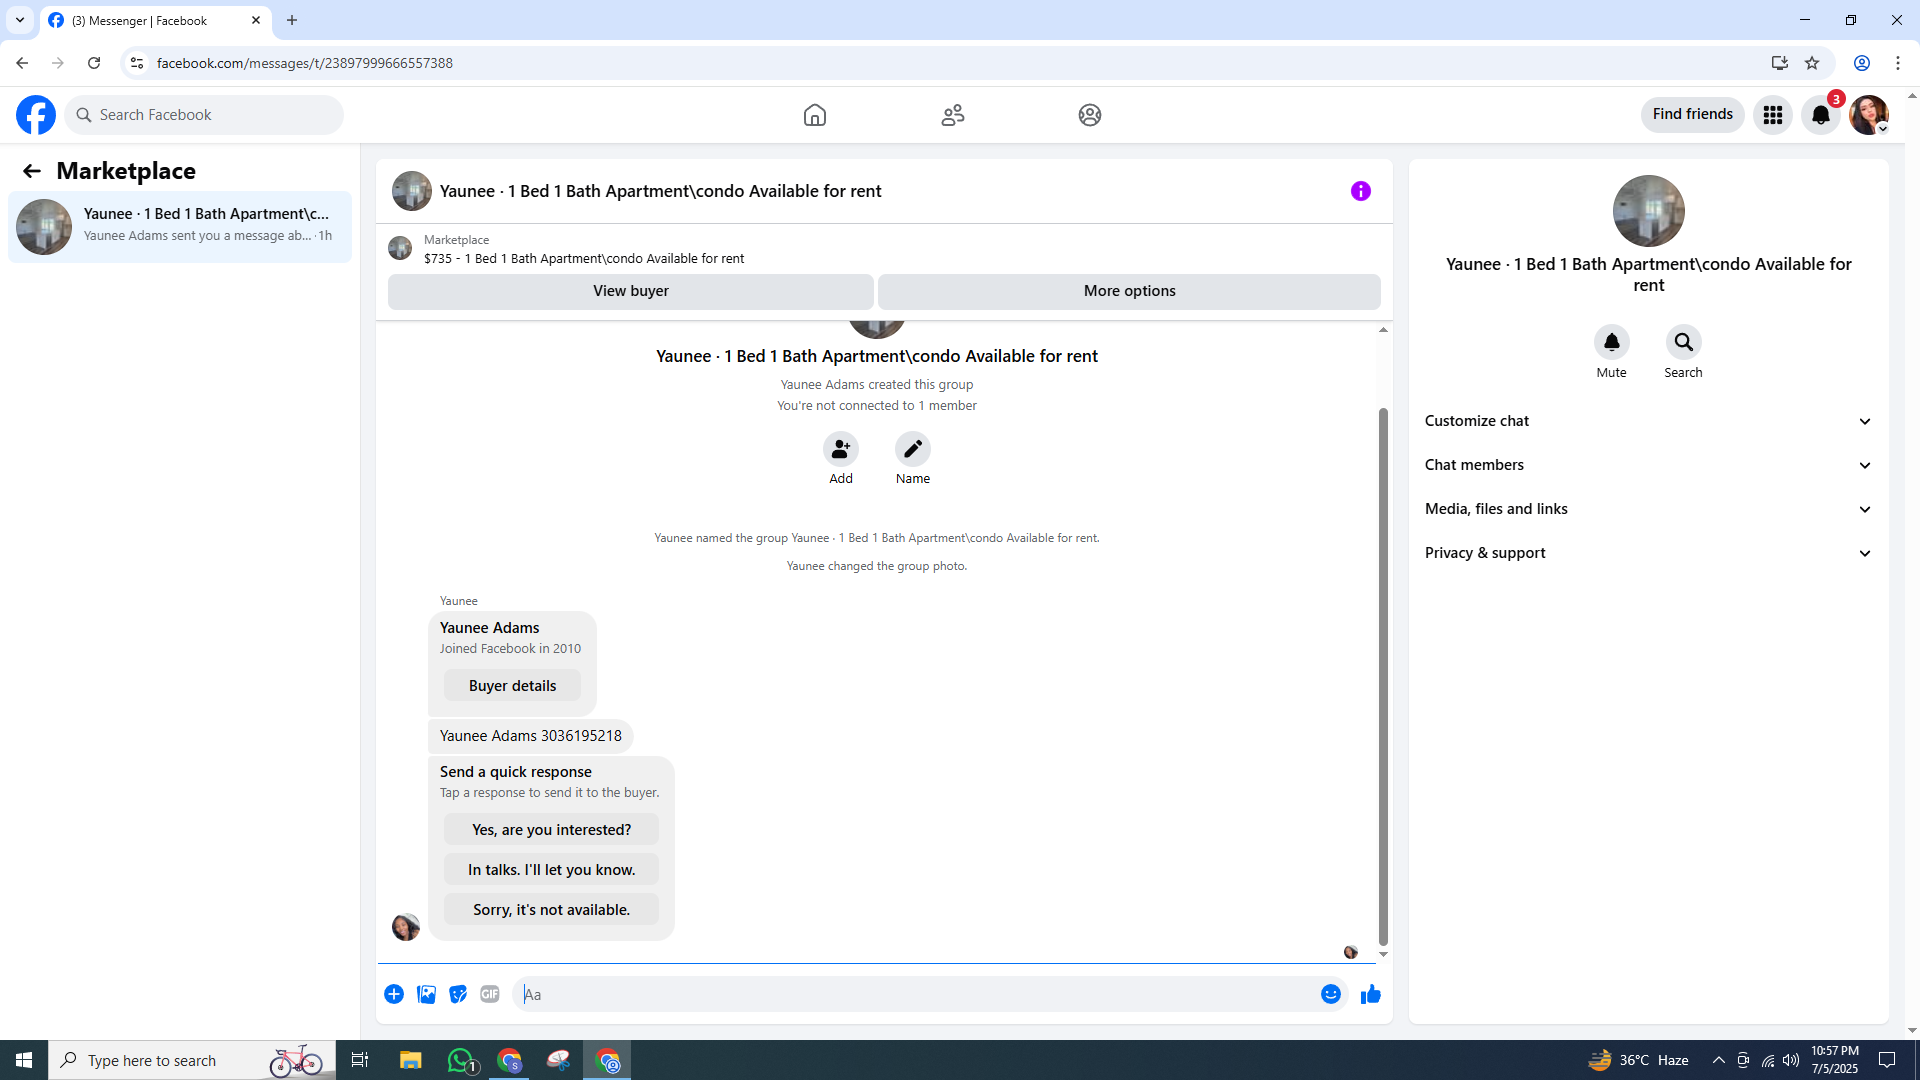1920x1080 pixels.
Task: Click the purple conversation info icon
Action: click(1360, 191)
